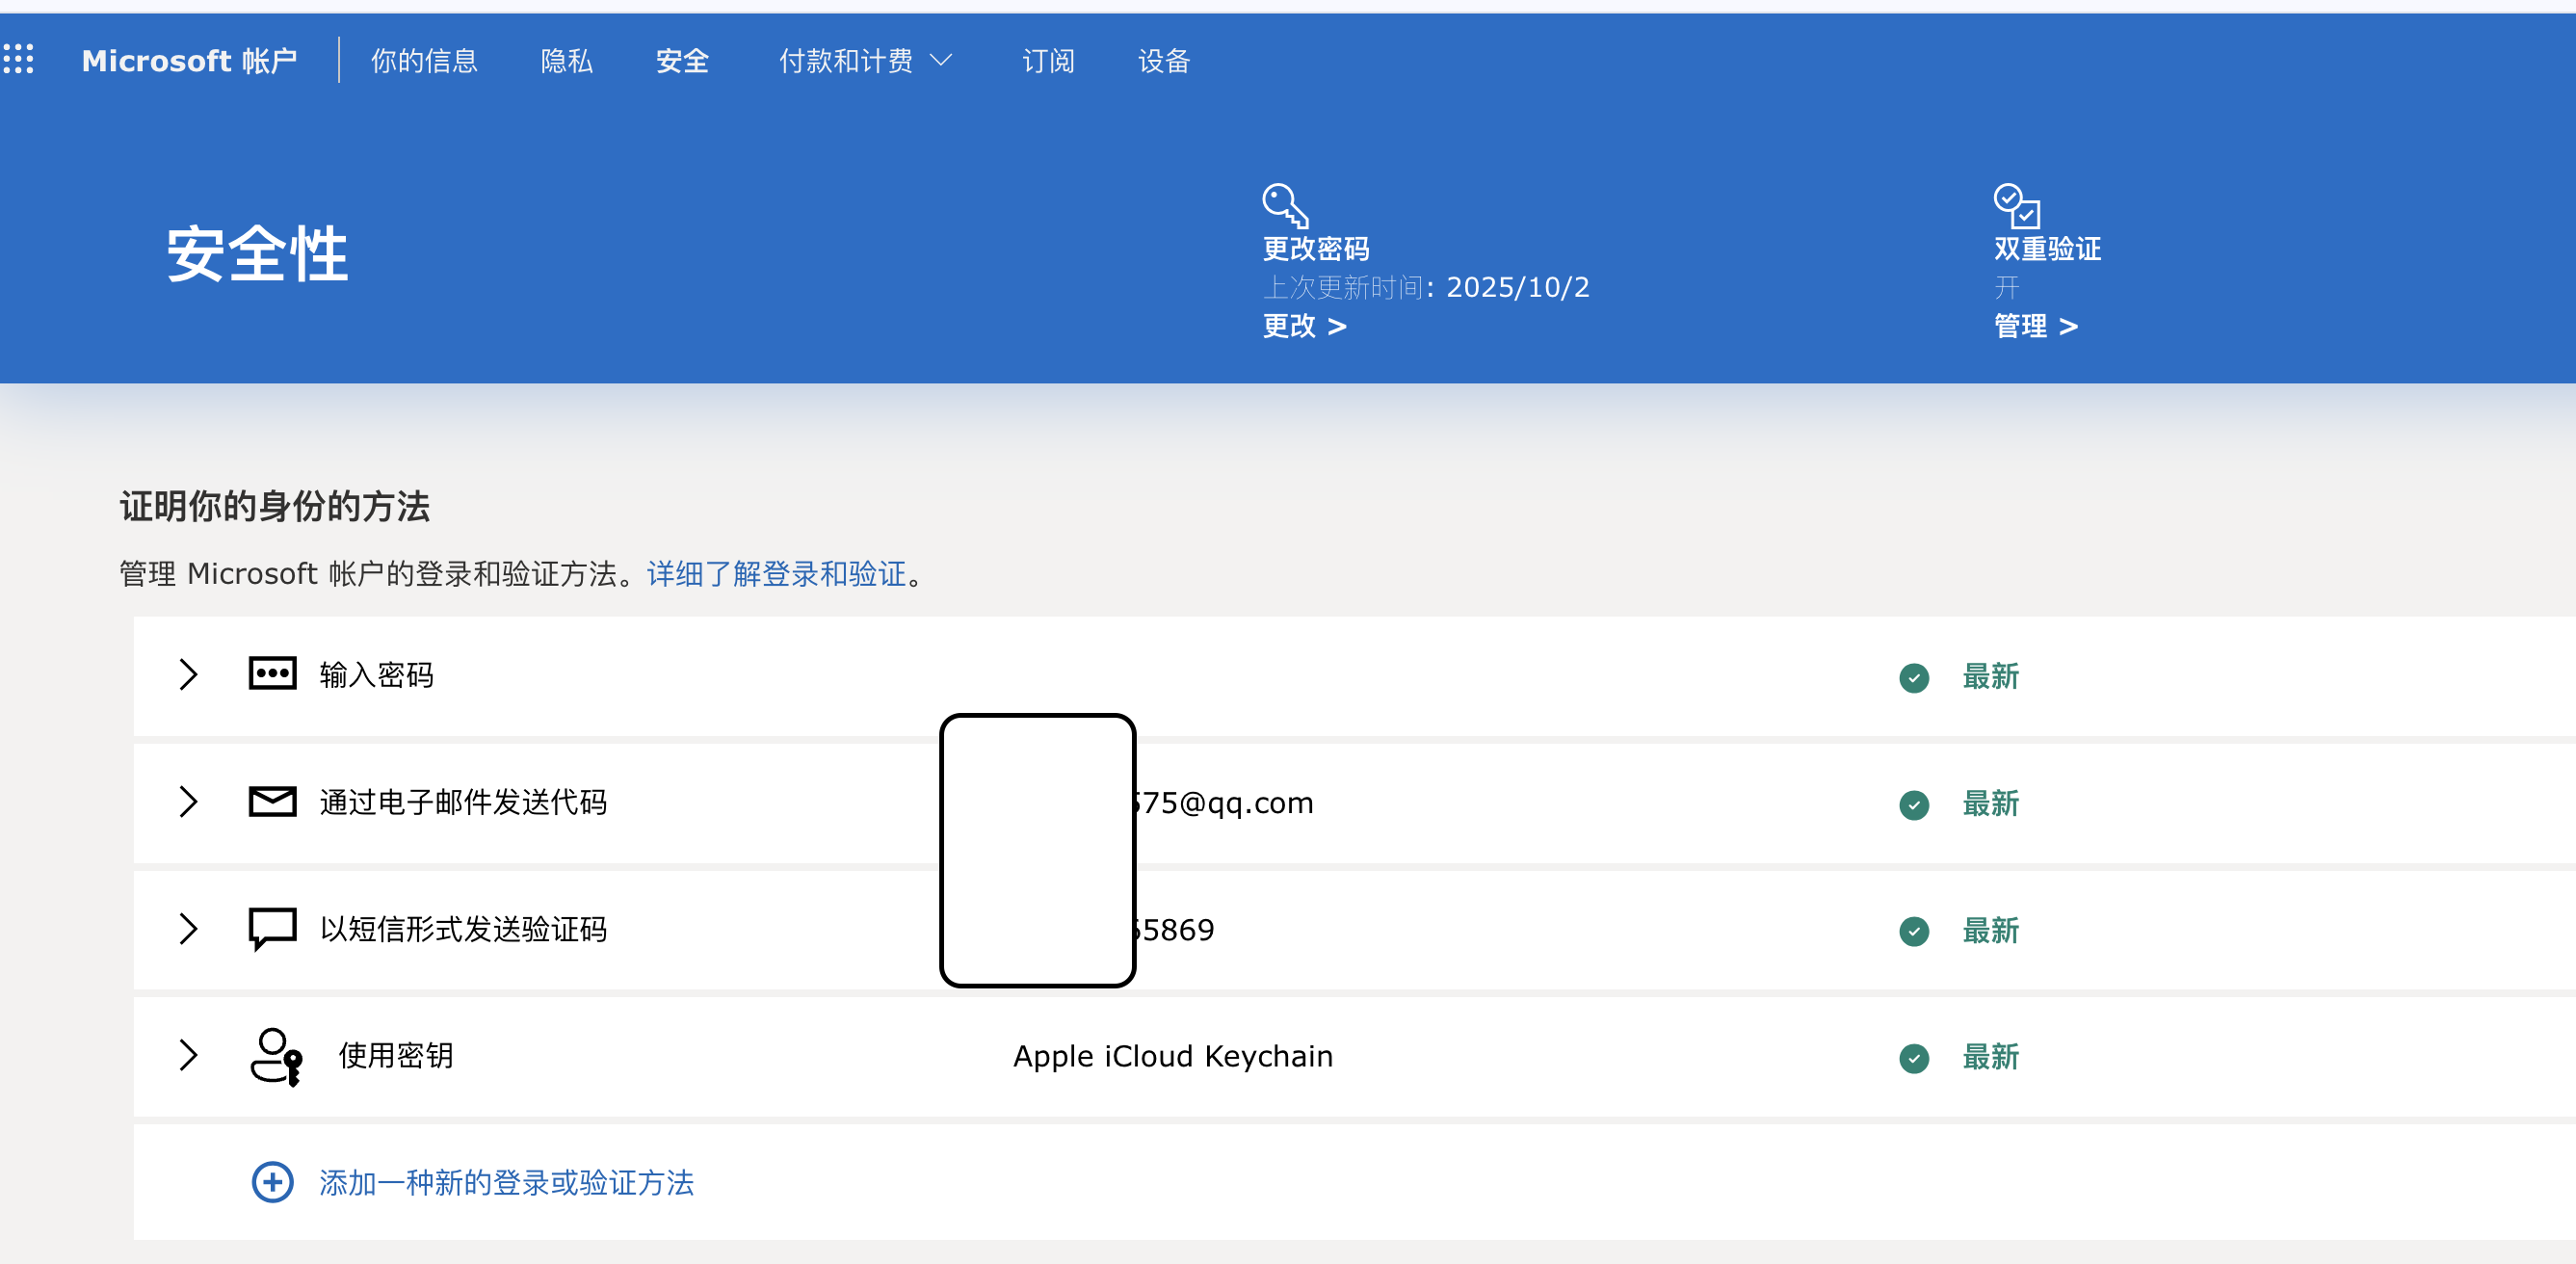The image size is (2576, 1264).
Task: Click the passkey icon in 使用密钥 row
Action: (275, 1057)
